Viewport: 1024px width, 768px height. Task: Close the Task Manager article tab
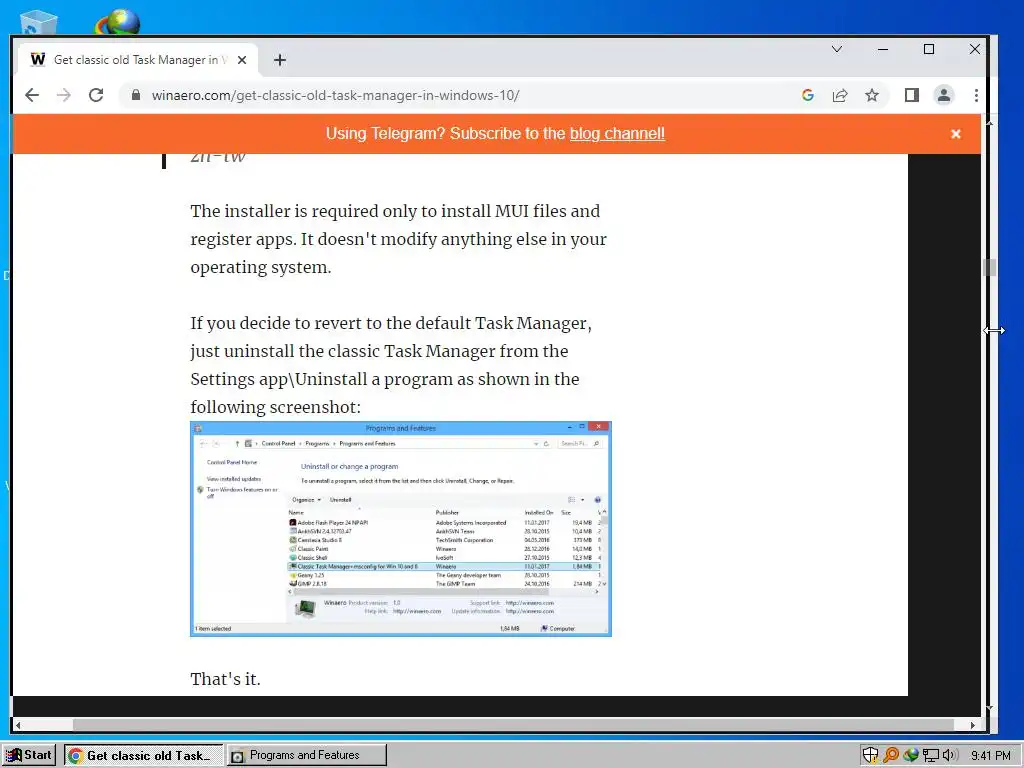[x=242, y=60]
